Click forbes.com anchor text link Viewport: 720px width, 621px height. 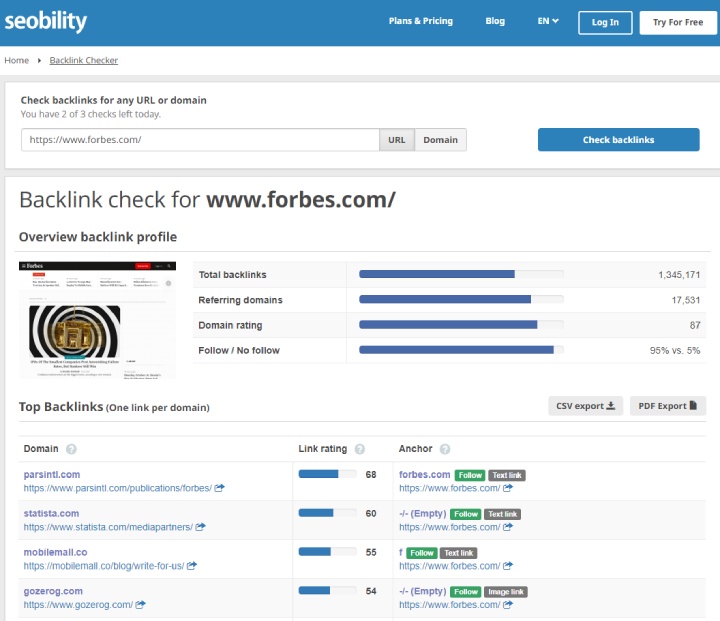click(424, 474)
